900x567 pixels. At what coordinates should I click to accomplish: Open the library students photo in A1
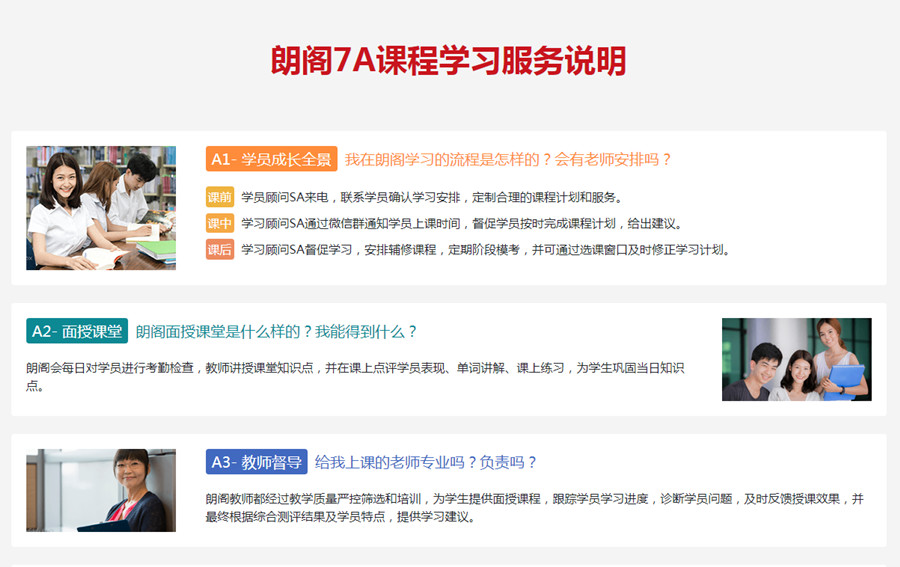pos(101,208)
